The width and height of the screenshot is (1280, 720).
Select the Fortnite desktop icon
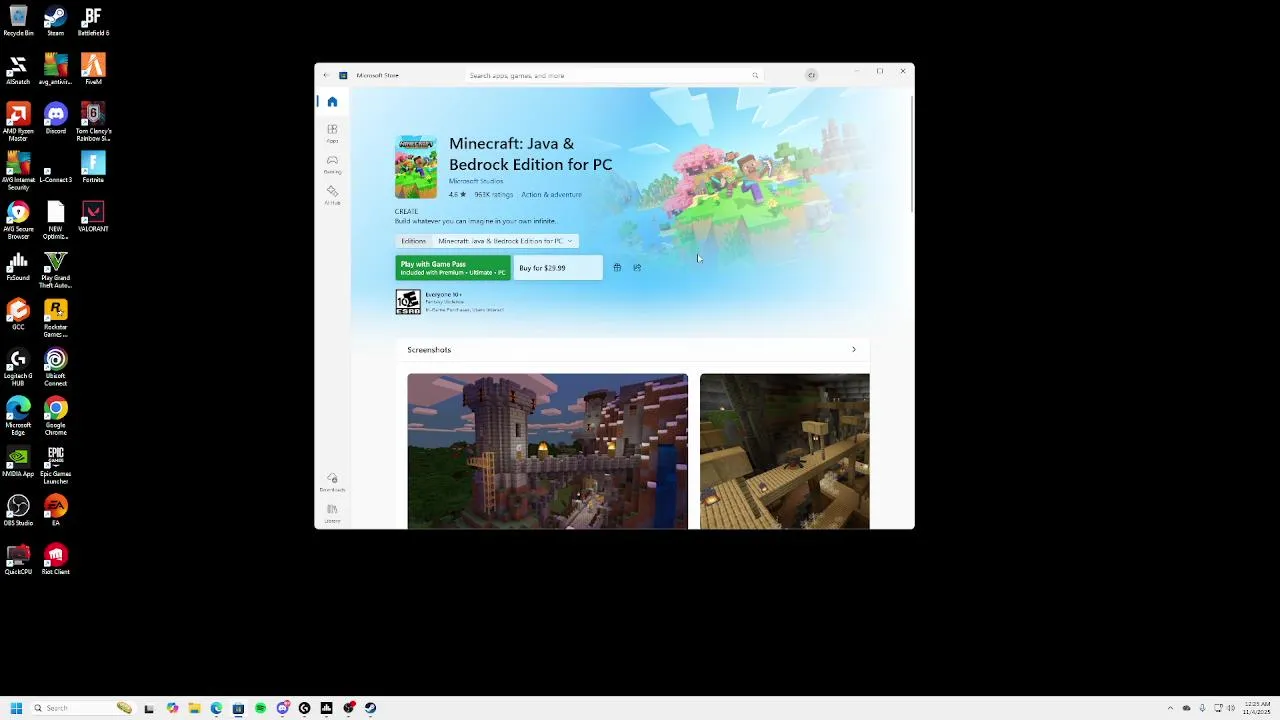pos(93,168)
